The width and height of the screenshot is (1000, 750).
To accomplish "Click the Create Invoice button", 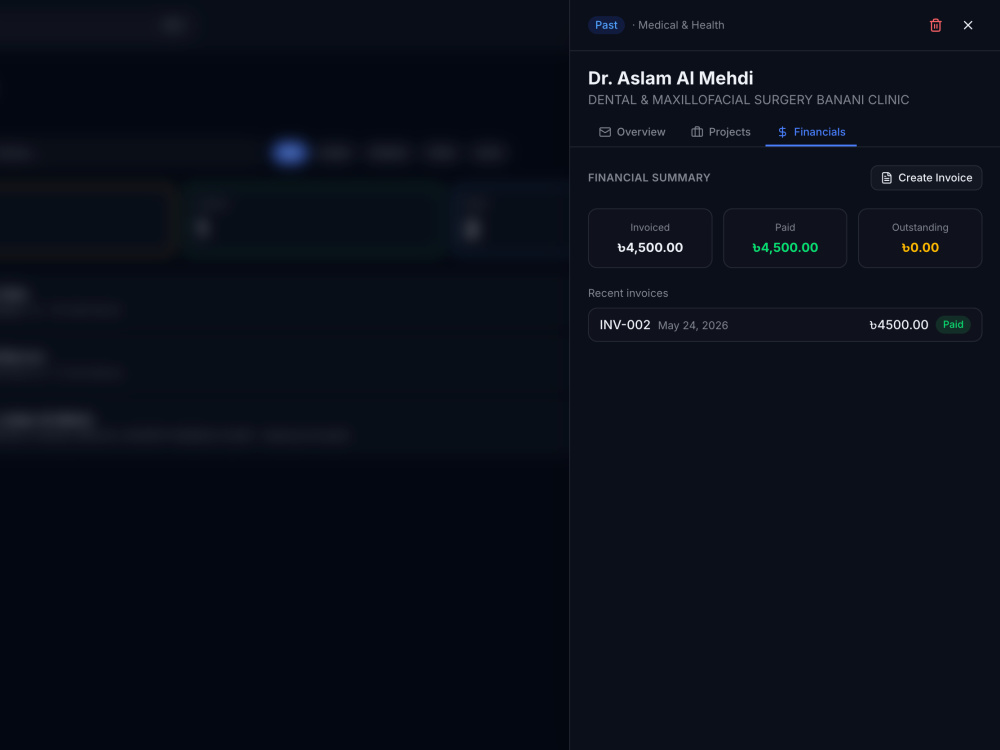I will [x=926, y=178].
